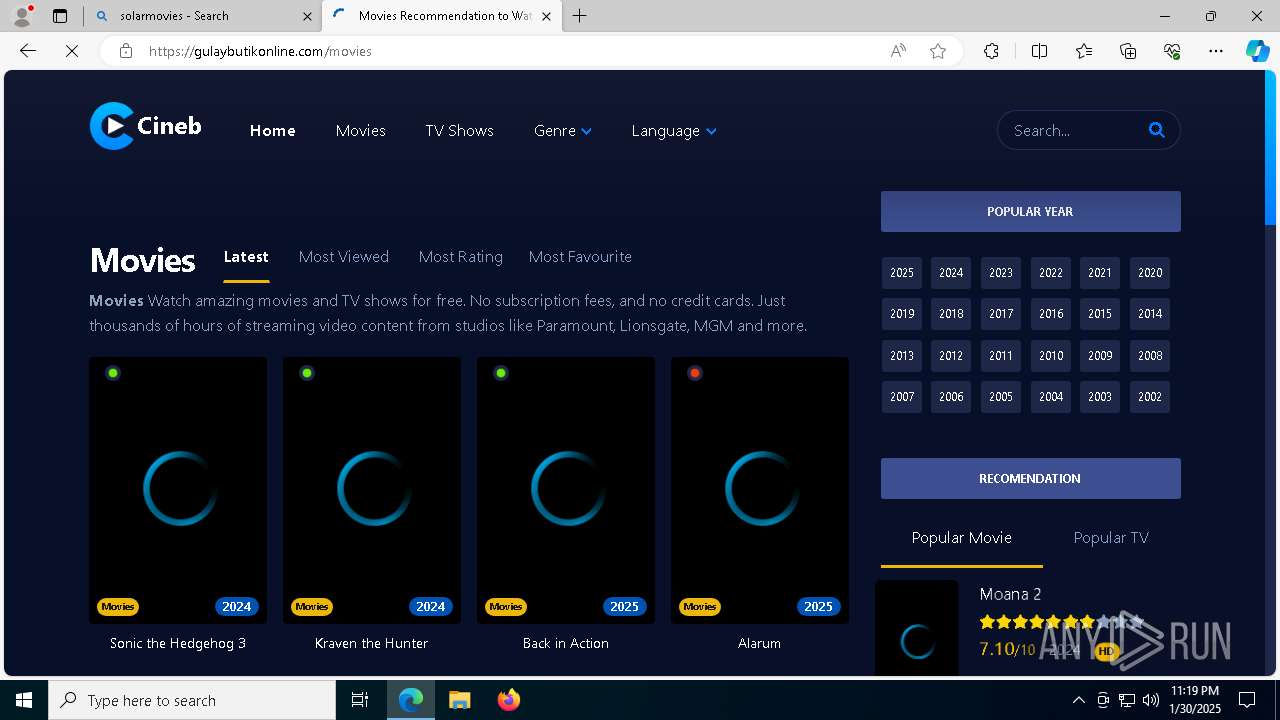Click the Cineb logo
The height and width of the screenshot is (720, 1280).
(x=146, y=126)
